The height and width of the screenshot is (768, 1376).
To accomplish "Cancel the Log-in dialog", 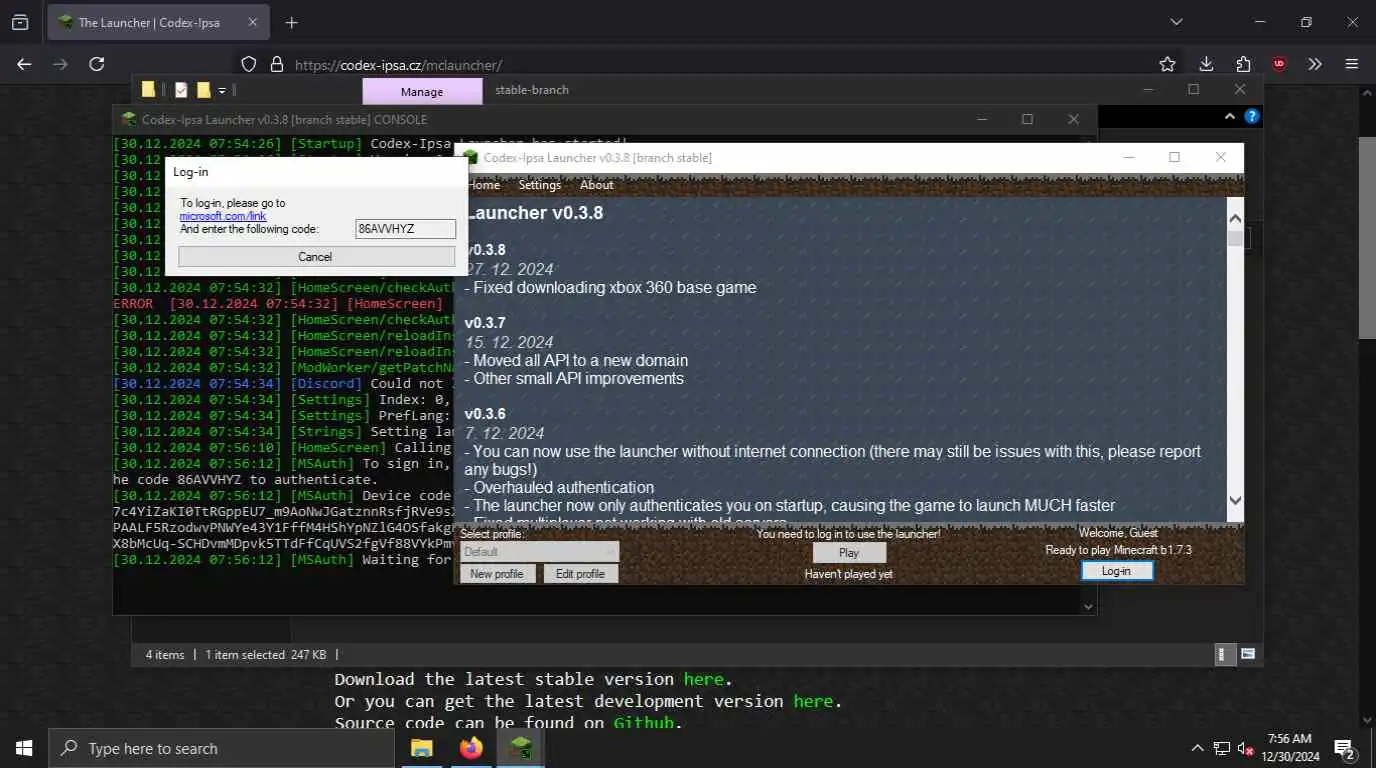I will 315,257.
